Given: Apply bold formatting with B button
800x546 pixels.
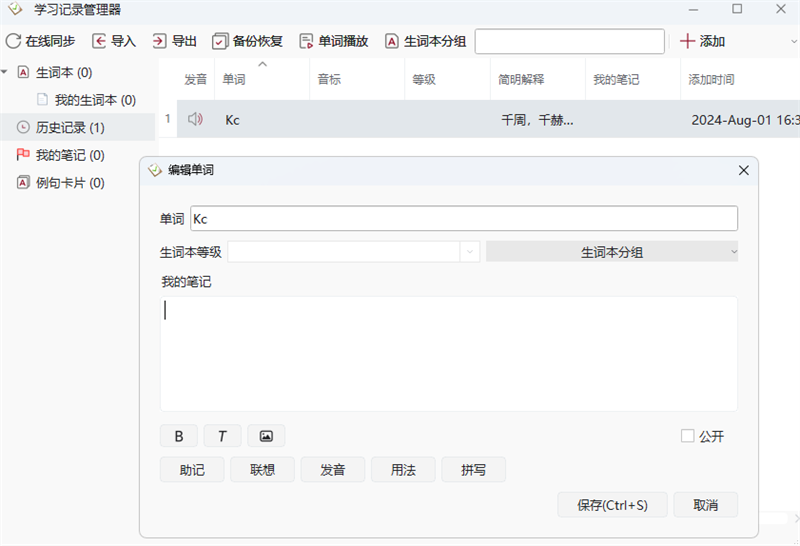Looking at the screenshot, I should pyautogui.click(x=179, y=436).
